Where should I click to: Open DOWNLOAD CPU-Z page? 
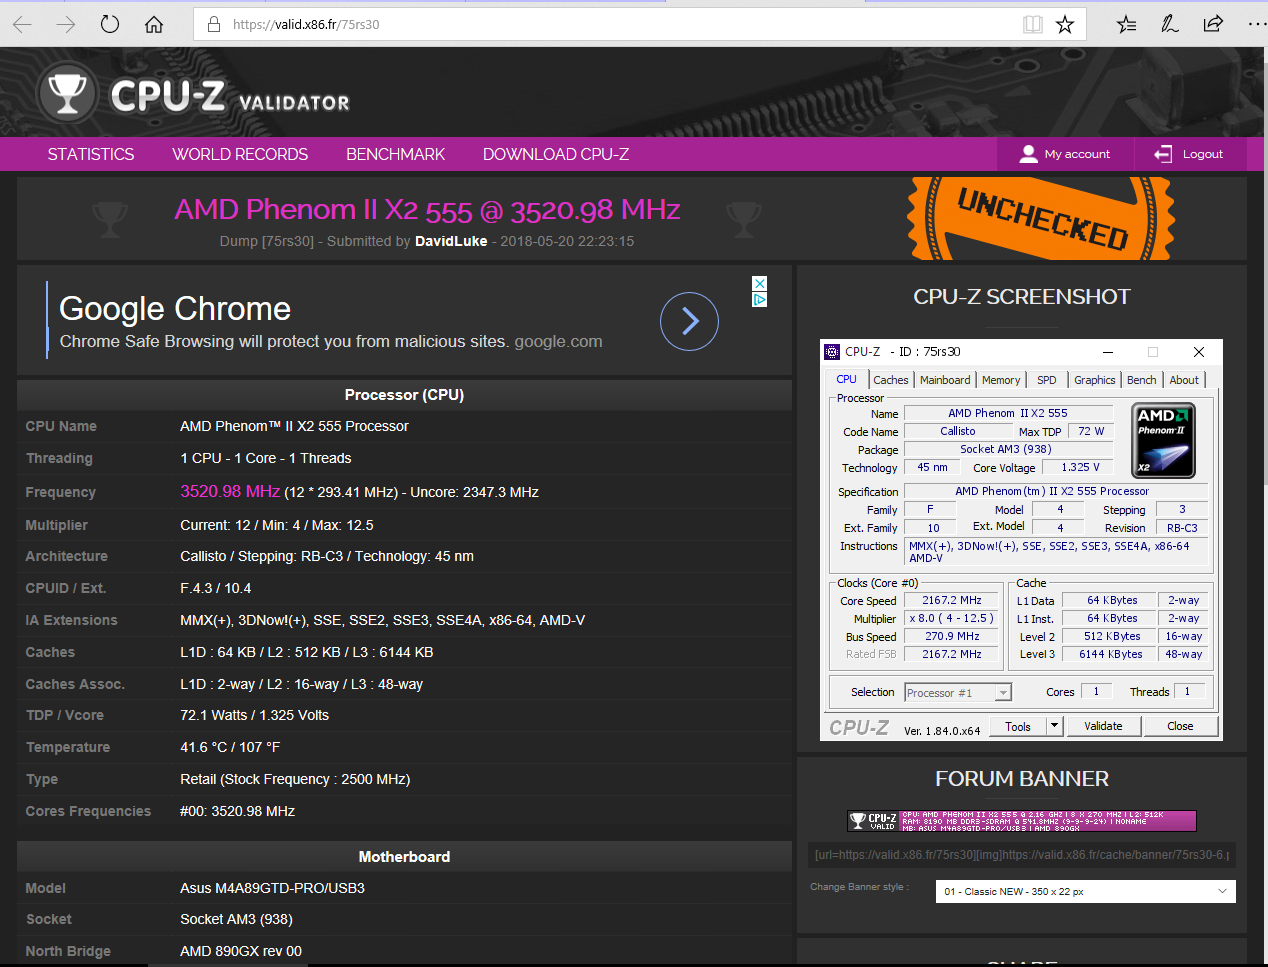click(556, 154)
